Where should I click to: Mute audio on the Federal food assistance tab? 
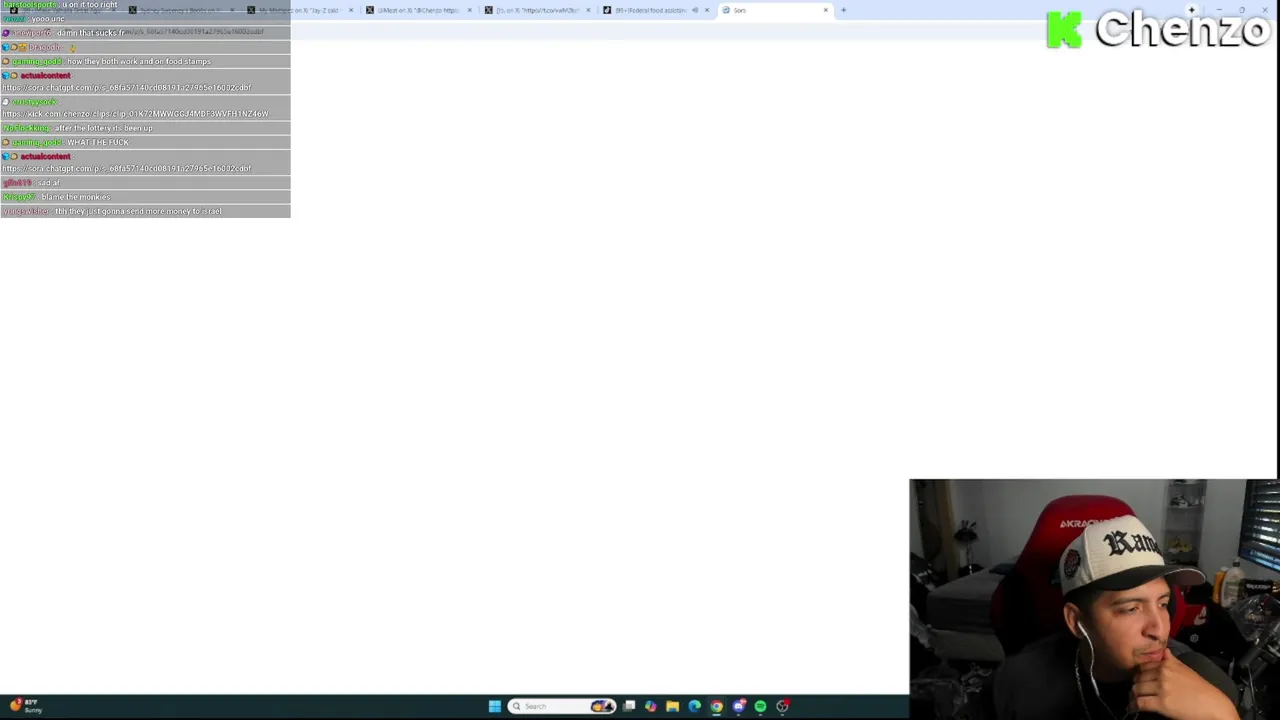(695, 10)
